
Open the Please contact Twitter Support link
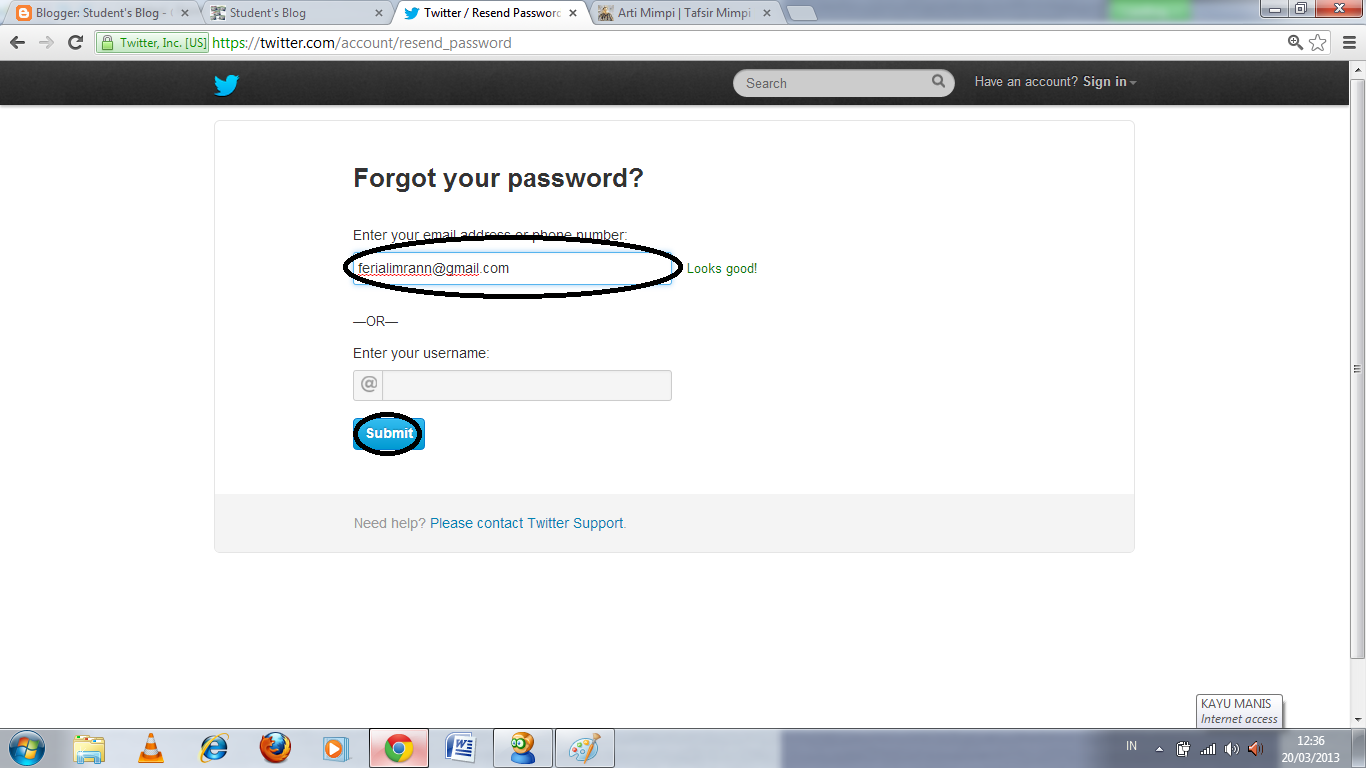(x=527, y=523)
